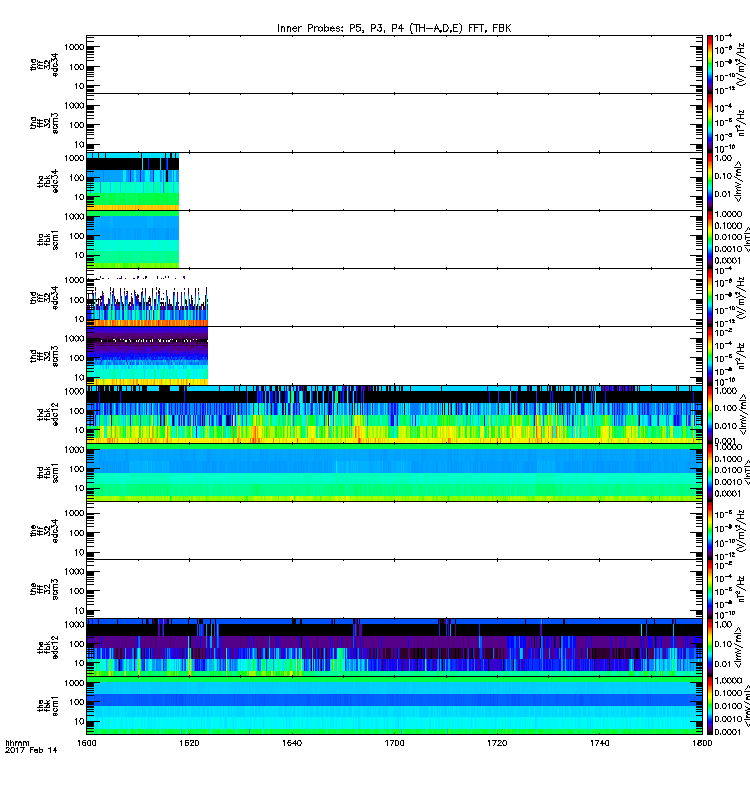Click the 'hhmm' axis unit label
This screenshot has width=750, height=800.
pyautogui.click(x=17, y=743)
